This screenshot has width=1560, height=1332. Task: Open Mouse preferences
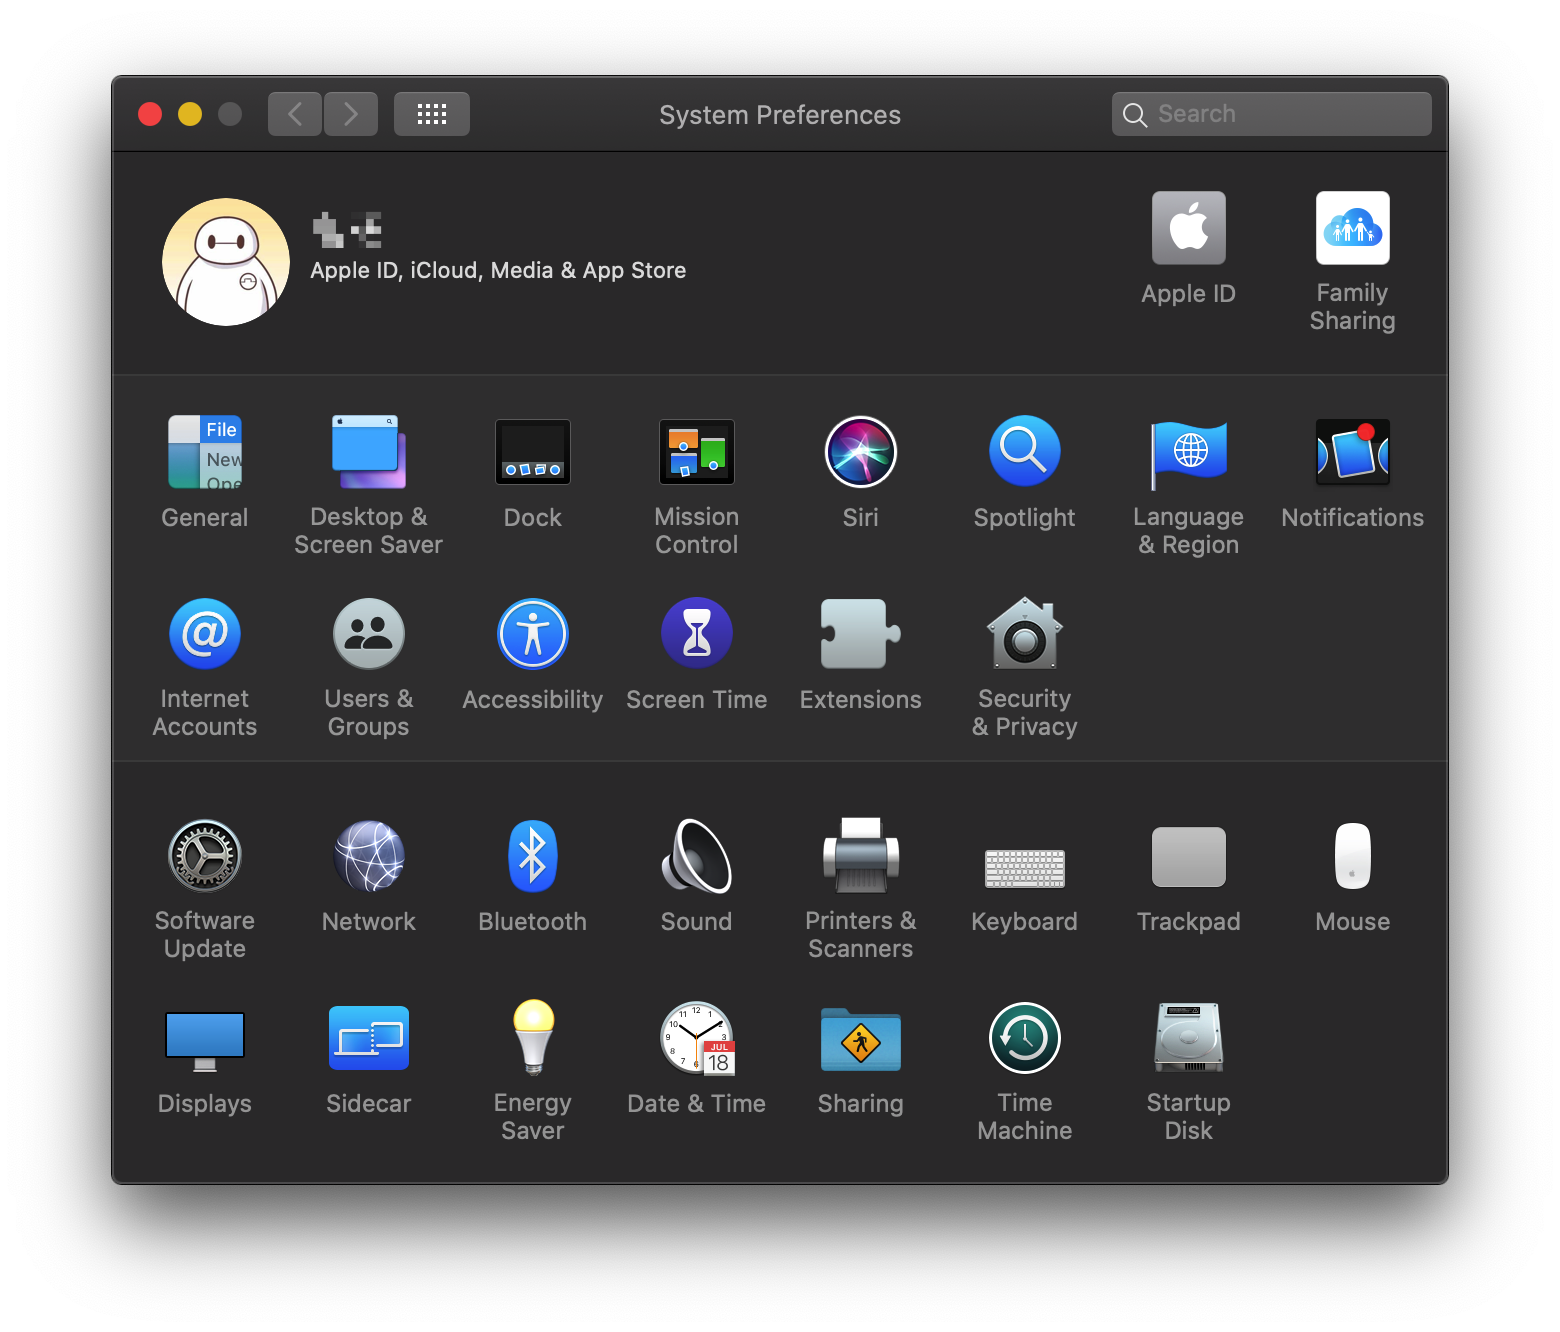tap(1353, 856)
